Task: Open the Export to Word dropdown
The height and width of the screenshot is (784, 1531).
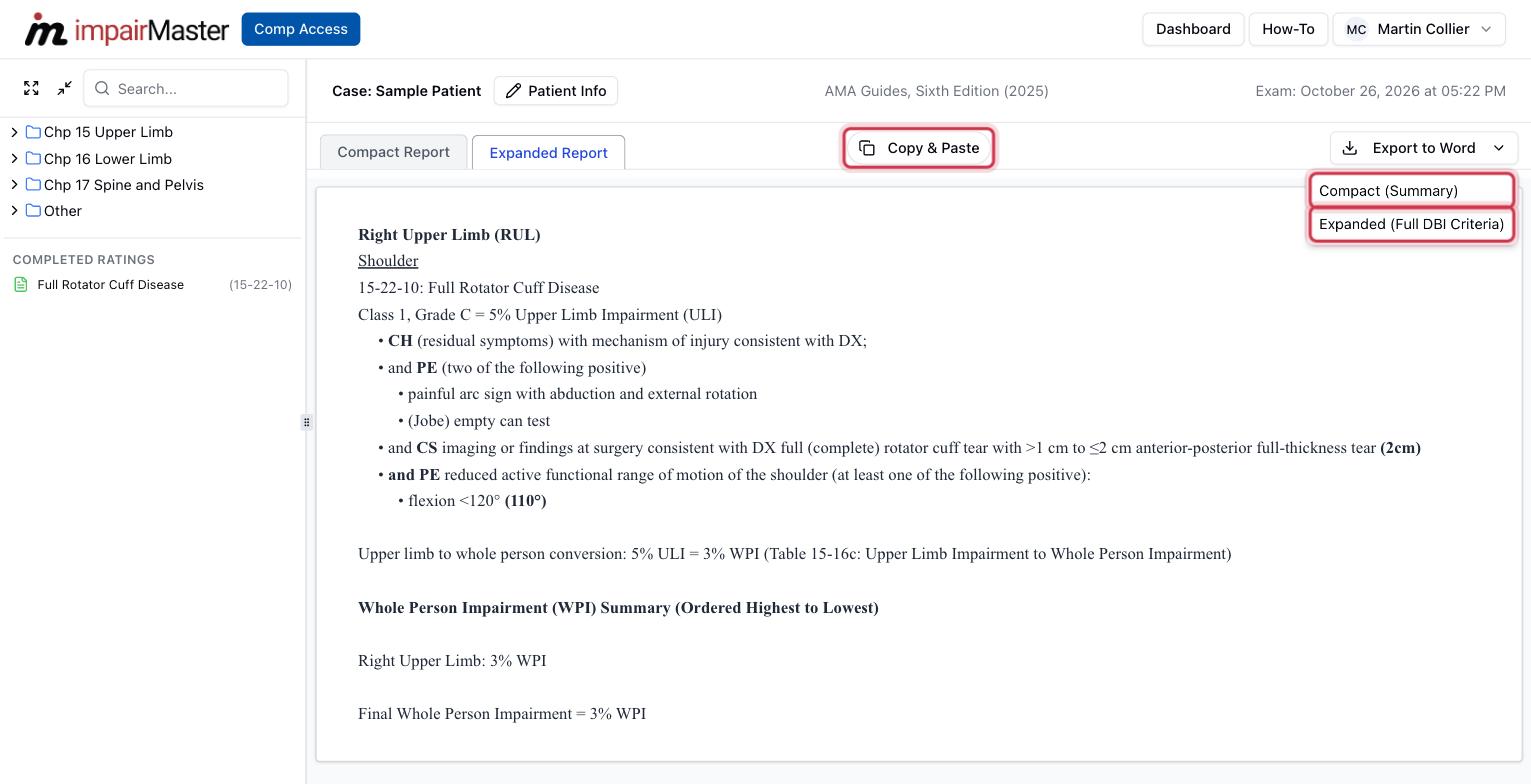Action: 1424,148
